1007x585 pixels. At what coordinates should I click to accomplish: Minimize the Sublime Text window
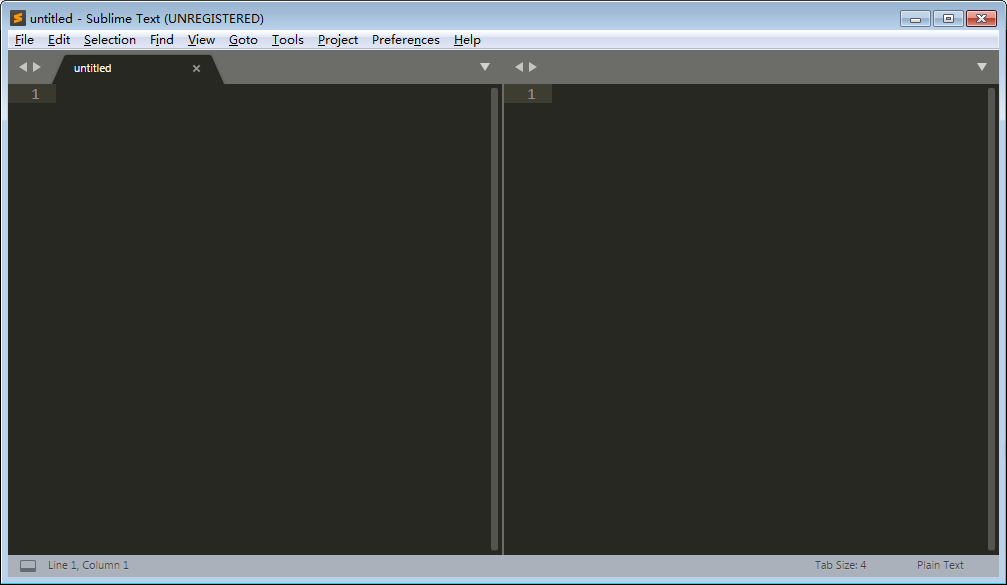[x=915, y=19]
